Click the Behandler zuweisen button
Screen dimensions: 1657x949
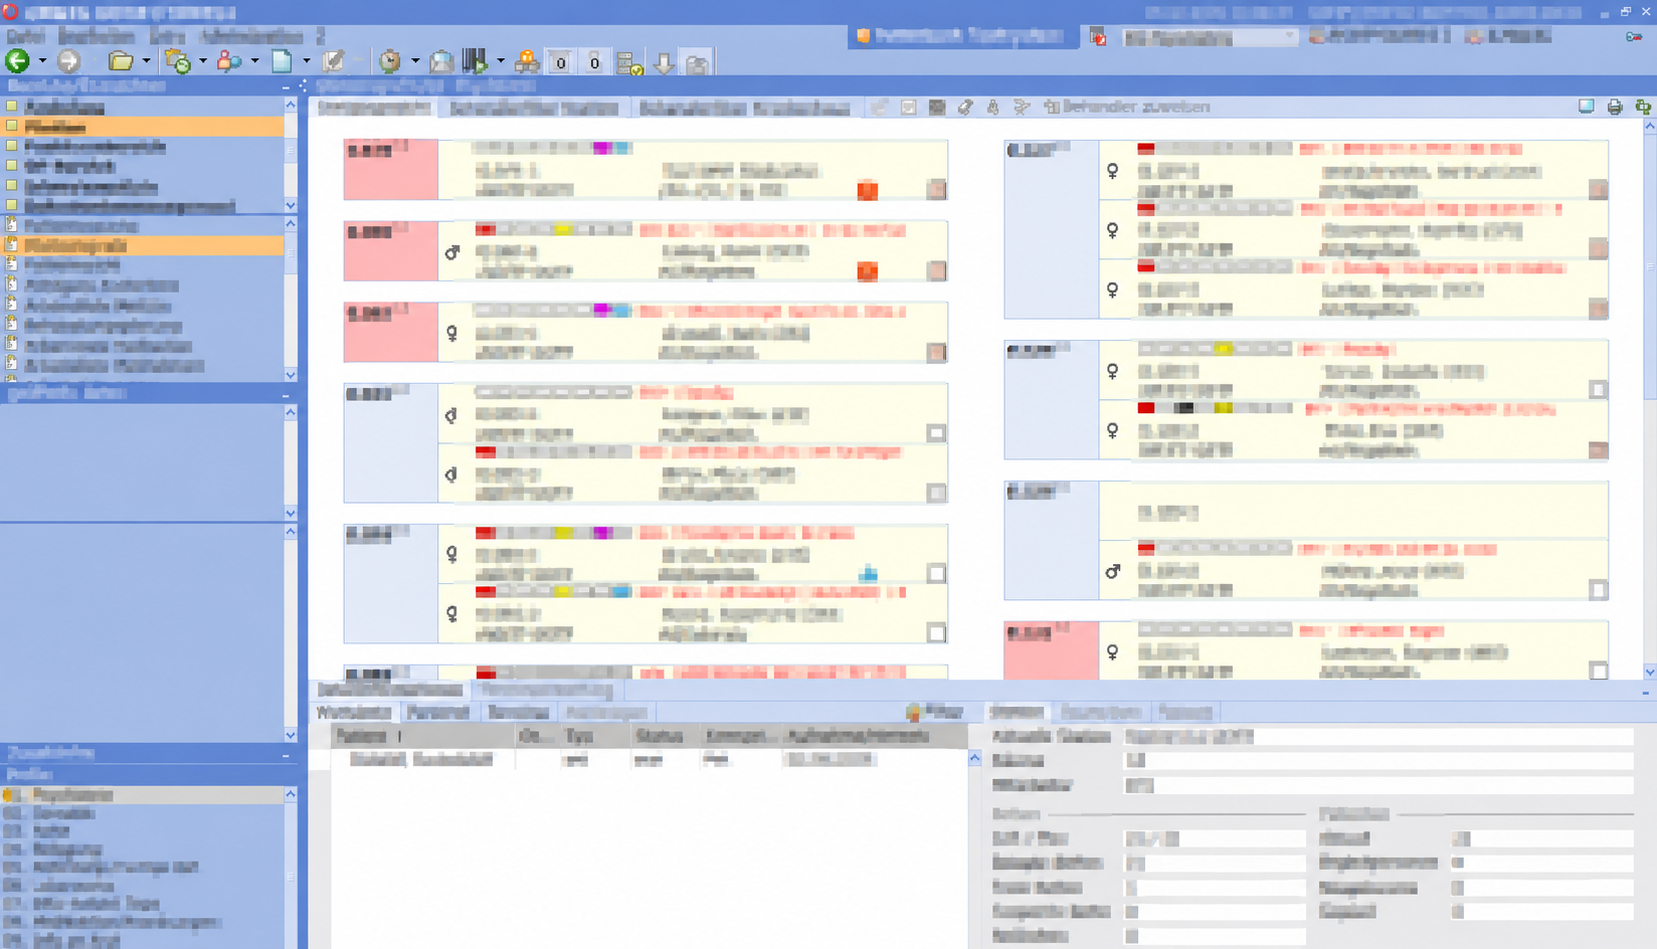tap(1127, 107)
